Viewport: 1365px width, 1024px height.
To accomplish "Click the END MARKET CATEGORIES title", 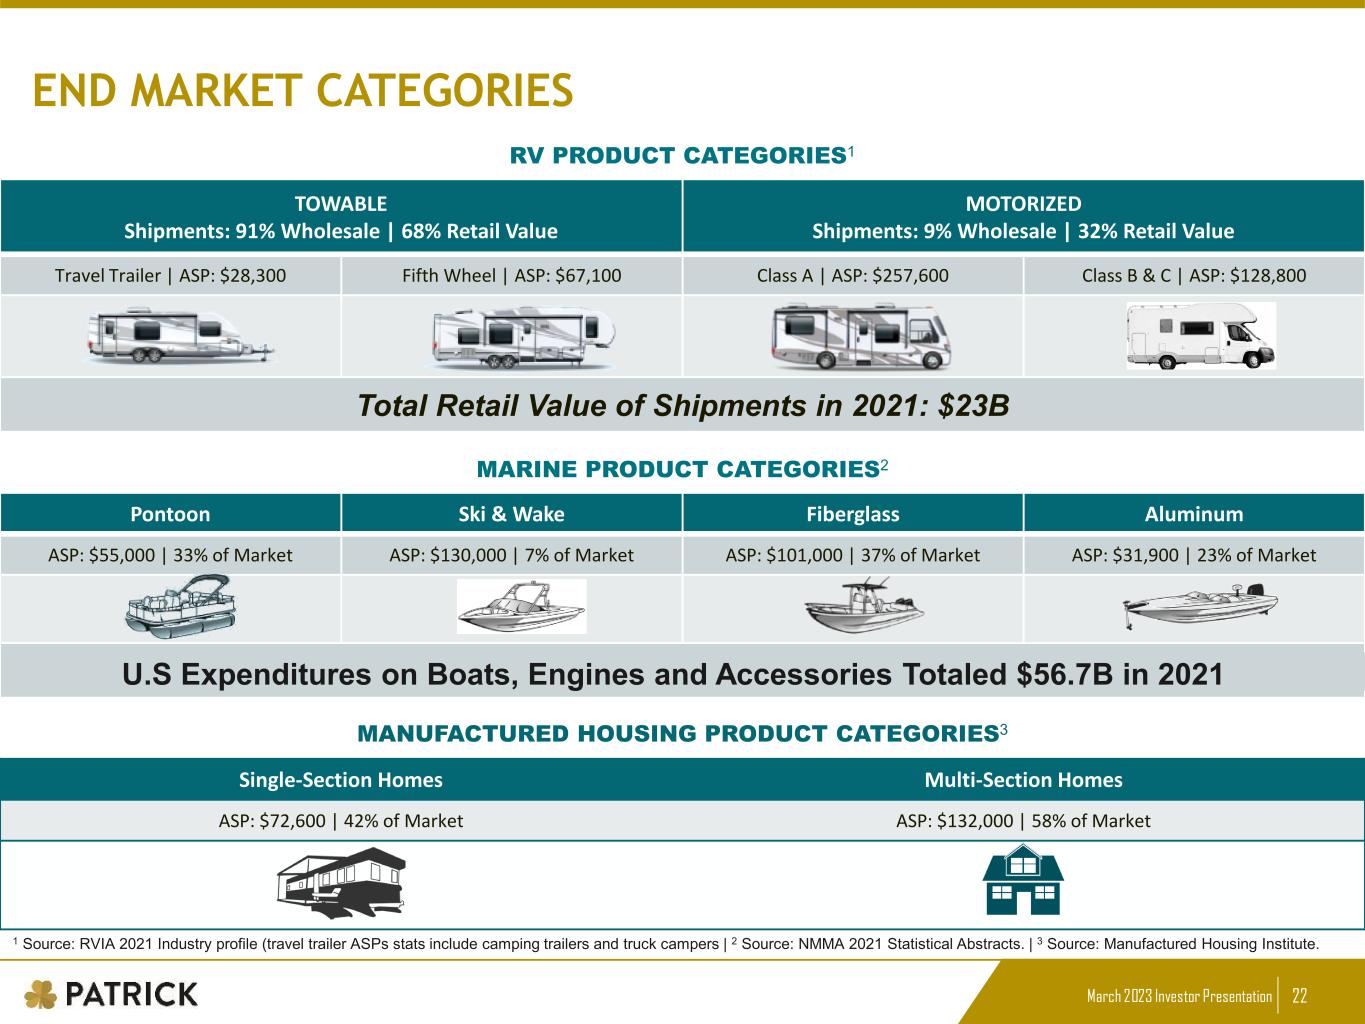I will 303,91.
